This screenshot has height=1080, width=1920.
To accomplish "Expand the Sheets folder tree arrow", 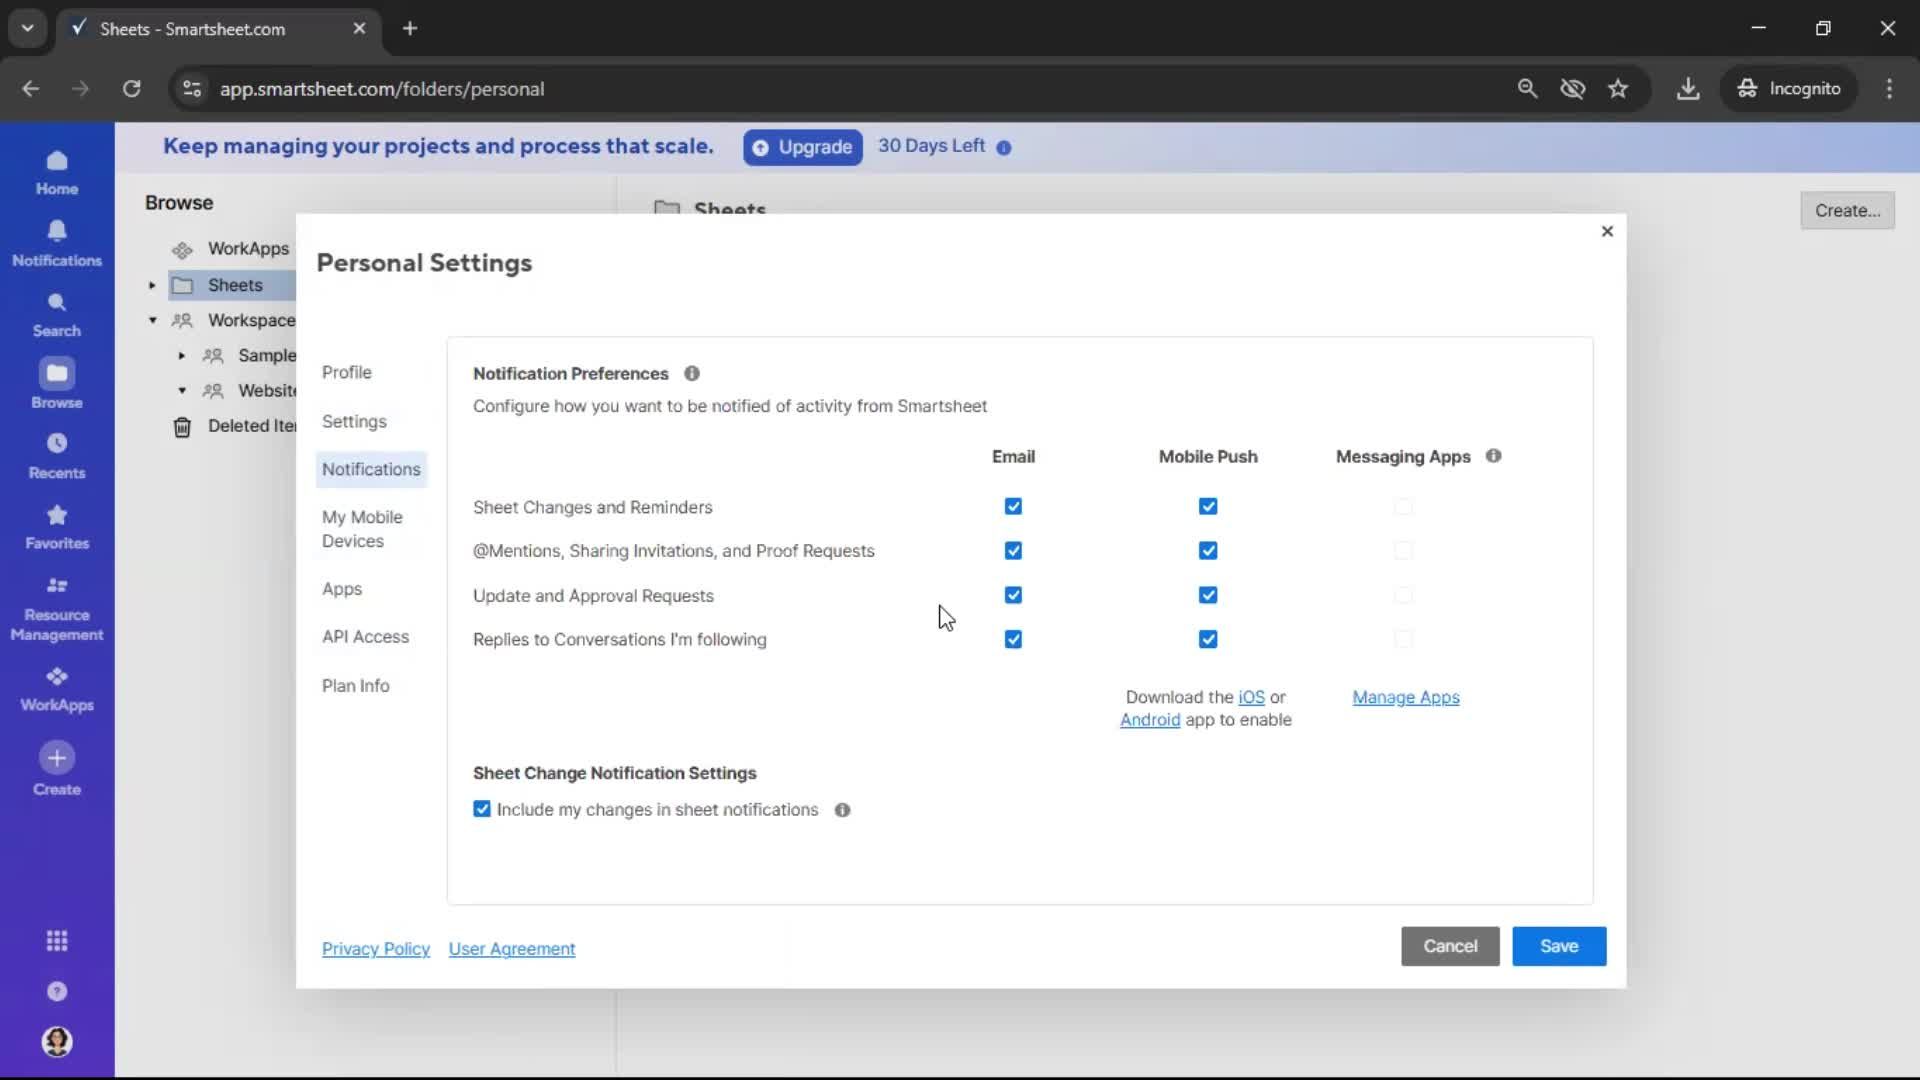I will click(x=152, y=286).
